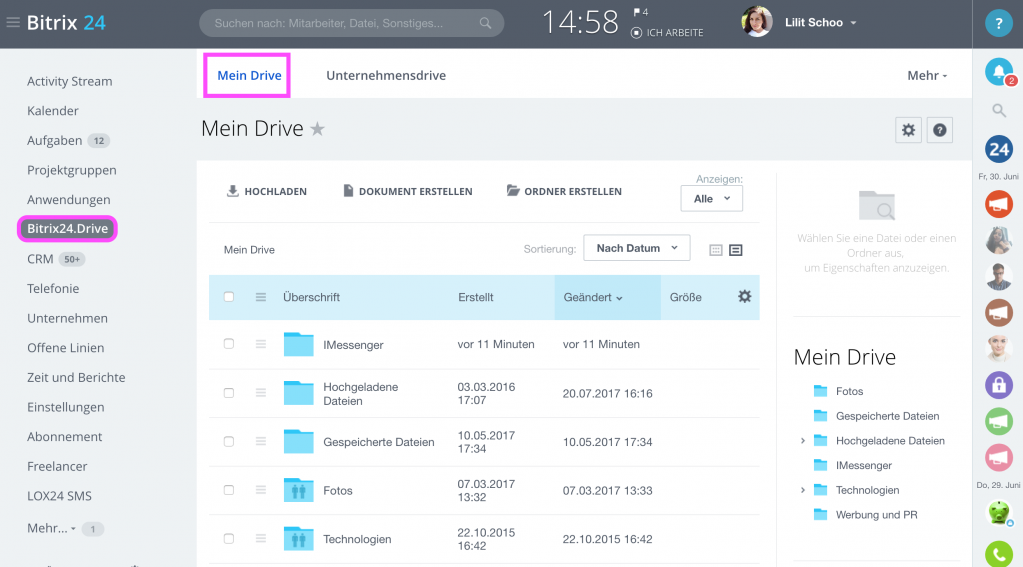Expand Technologien in folder tree
Image resolution: width=1023 pixels, height=567 pixels.
(802, 490)
